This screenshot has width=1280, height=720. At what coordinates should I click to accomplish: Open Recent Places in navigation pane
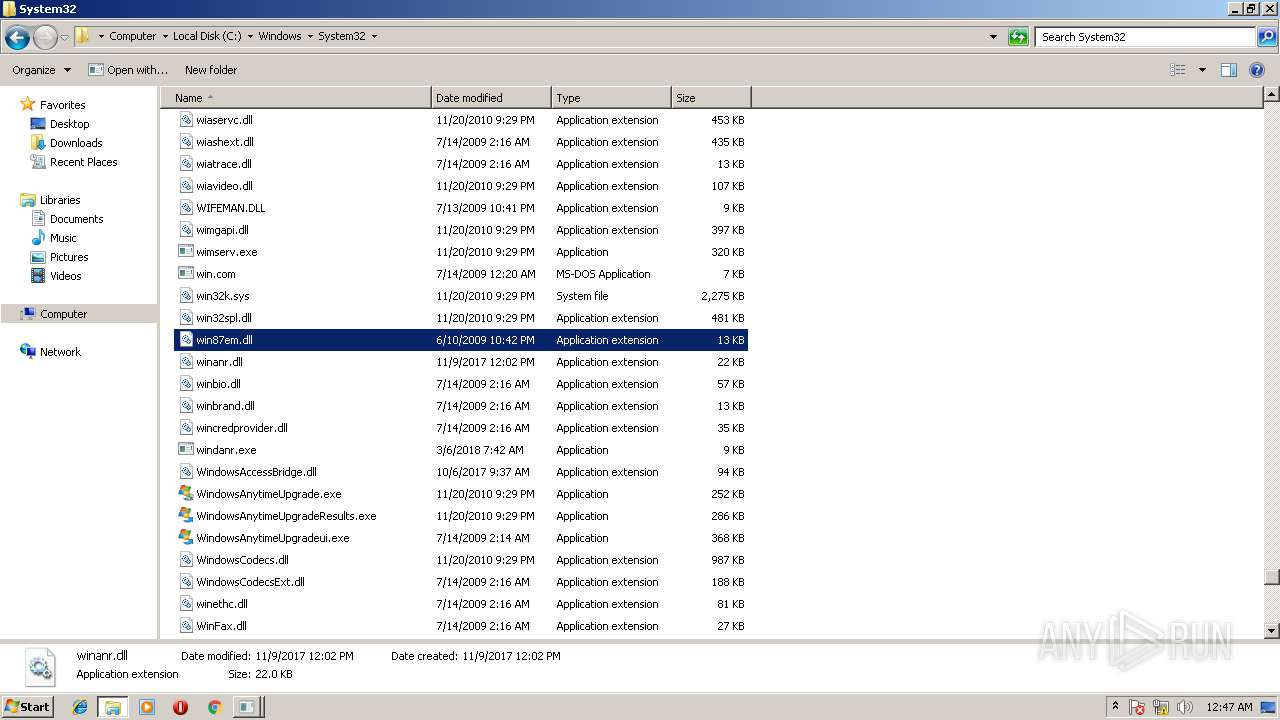click(83, 162)
